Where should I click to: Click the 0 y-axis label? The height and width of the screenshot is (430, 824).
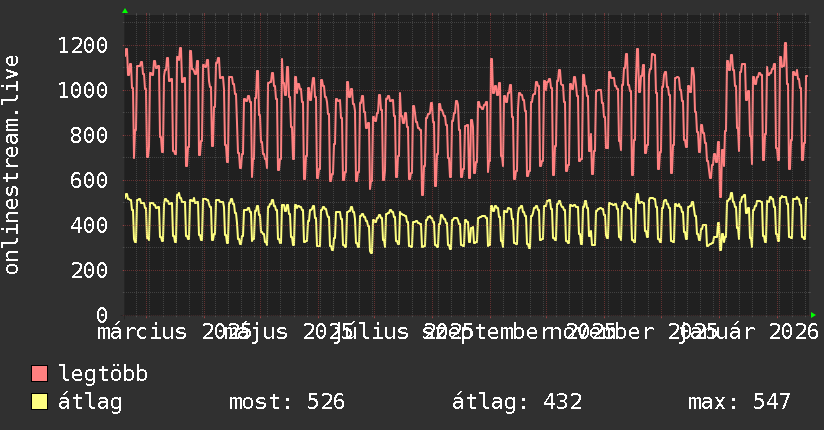pos(102,315)
